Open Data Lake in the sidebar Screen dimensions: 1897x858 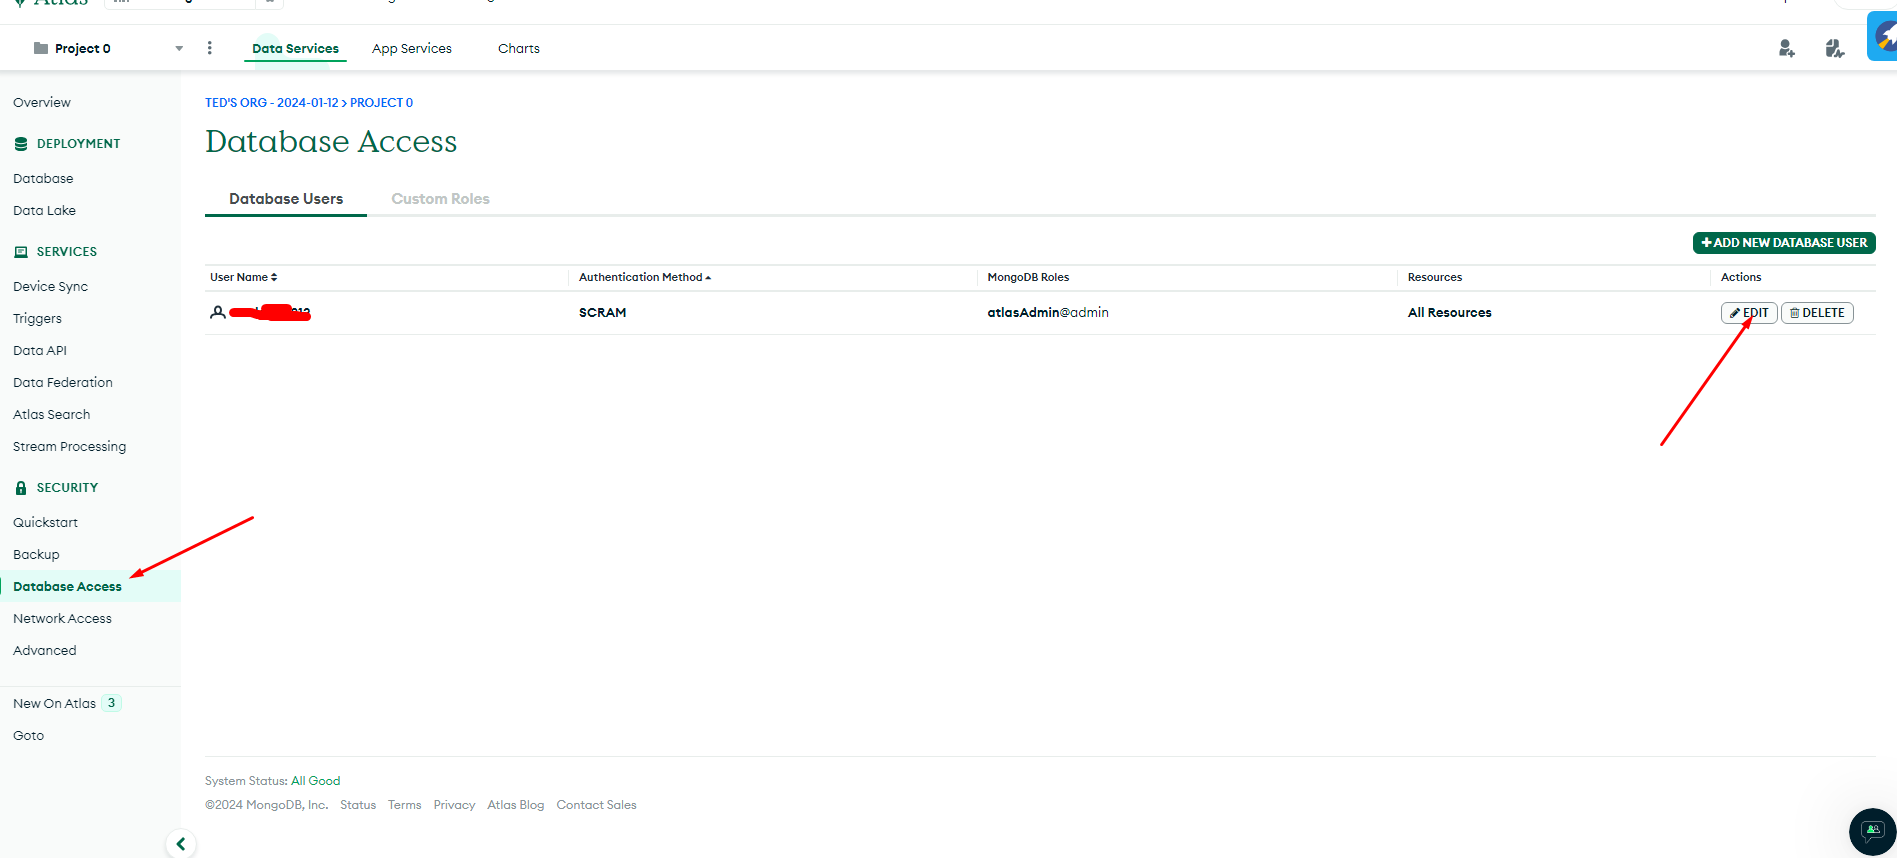pyautogui.click(x=44, y=210)
